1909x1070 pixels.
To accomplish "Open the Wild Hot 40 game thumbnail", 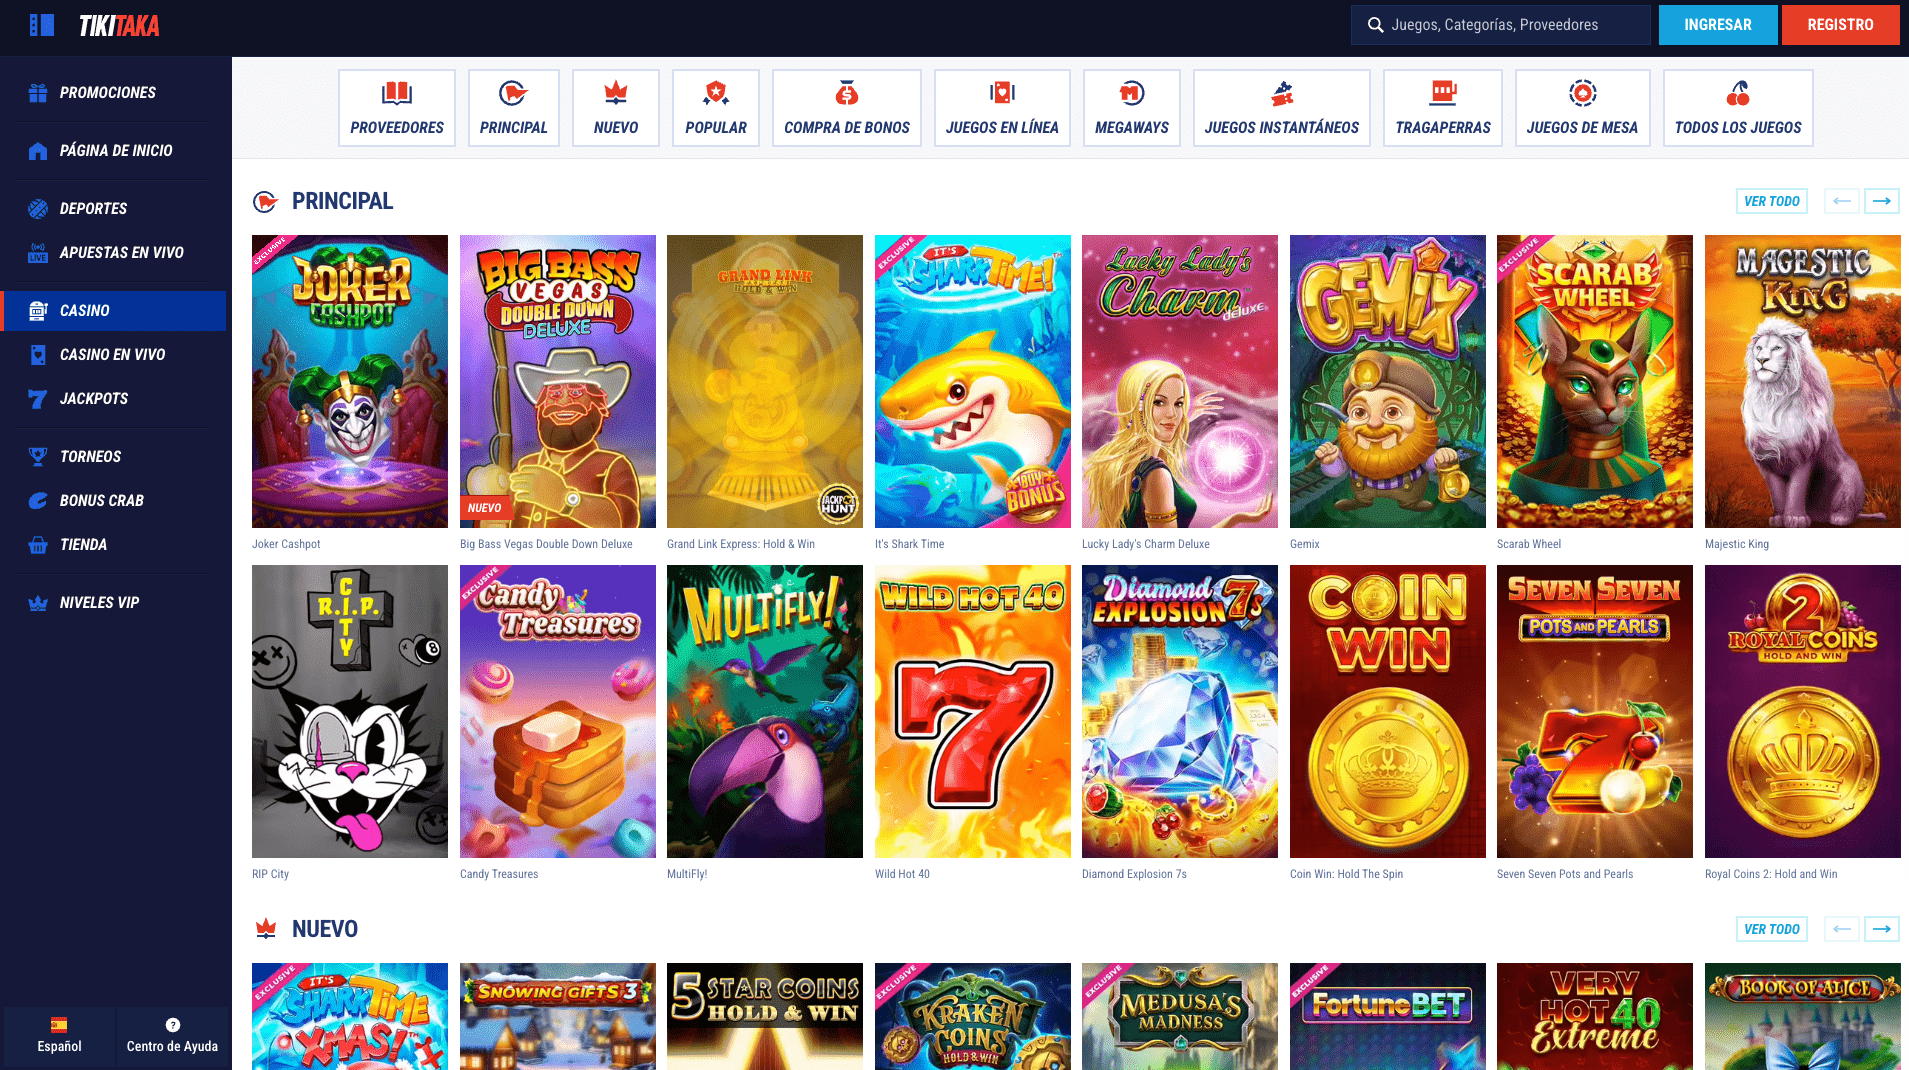I will point(973,711).
